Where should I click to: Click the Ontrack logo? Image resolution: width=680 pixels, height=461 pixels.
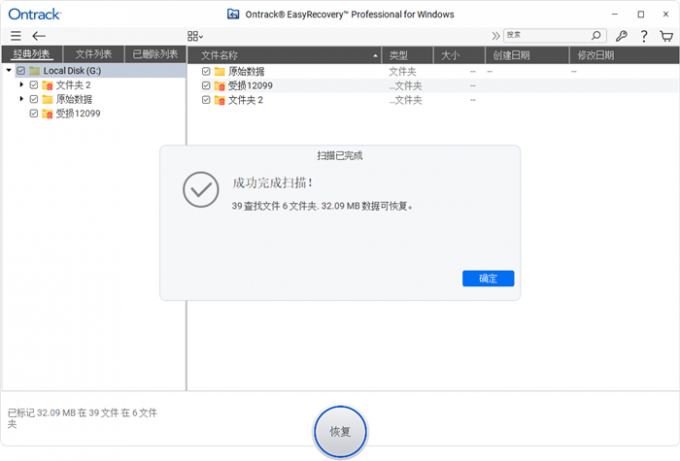click(x=35, y=14)
